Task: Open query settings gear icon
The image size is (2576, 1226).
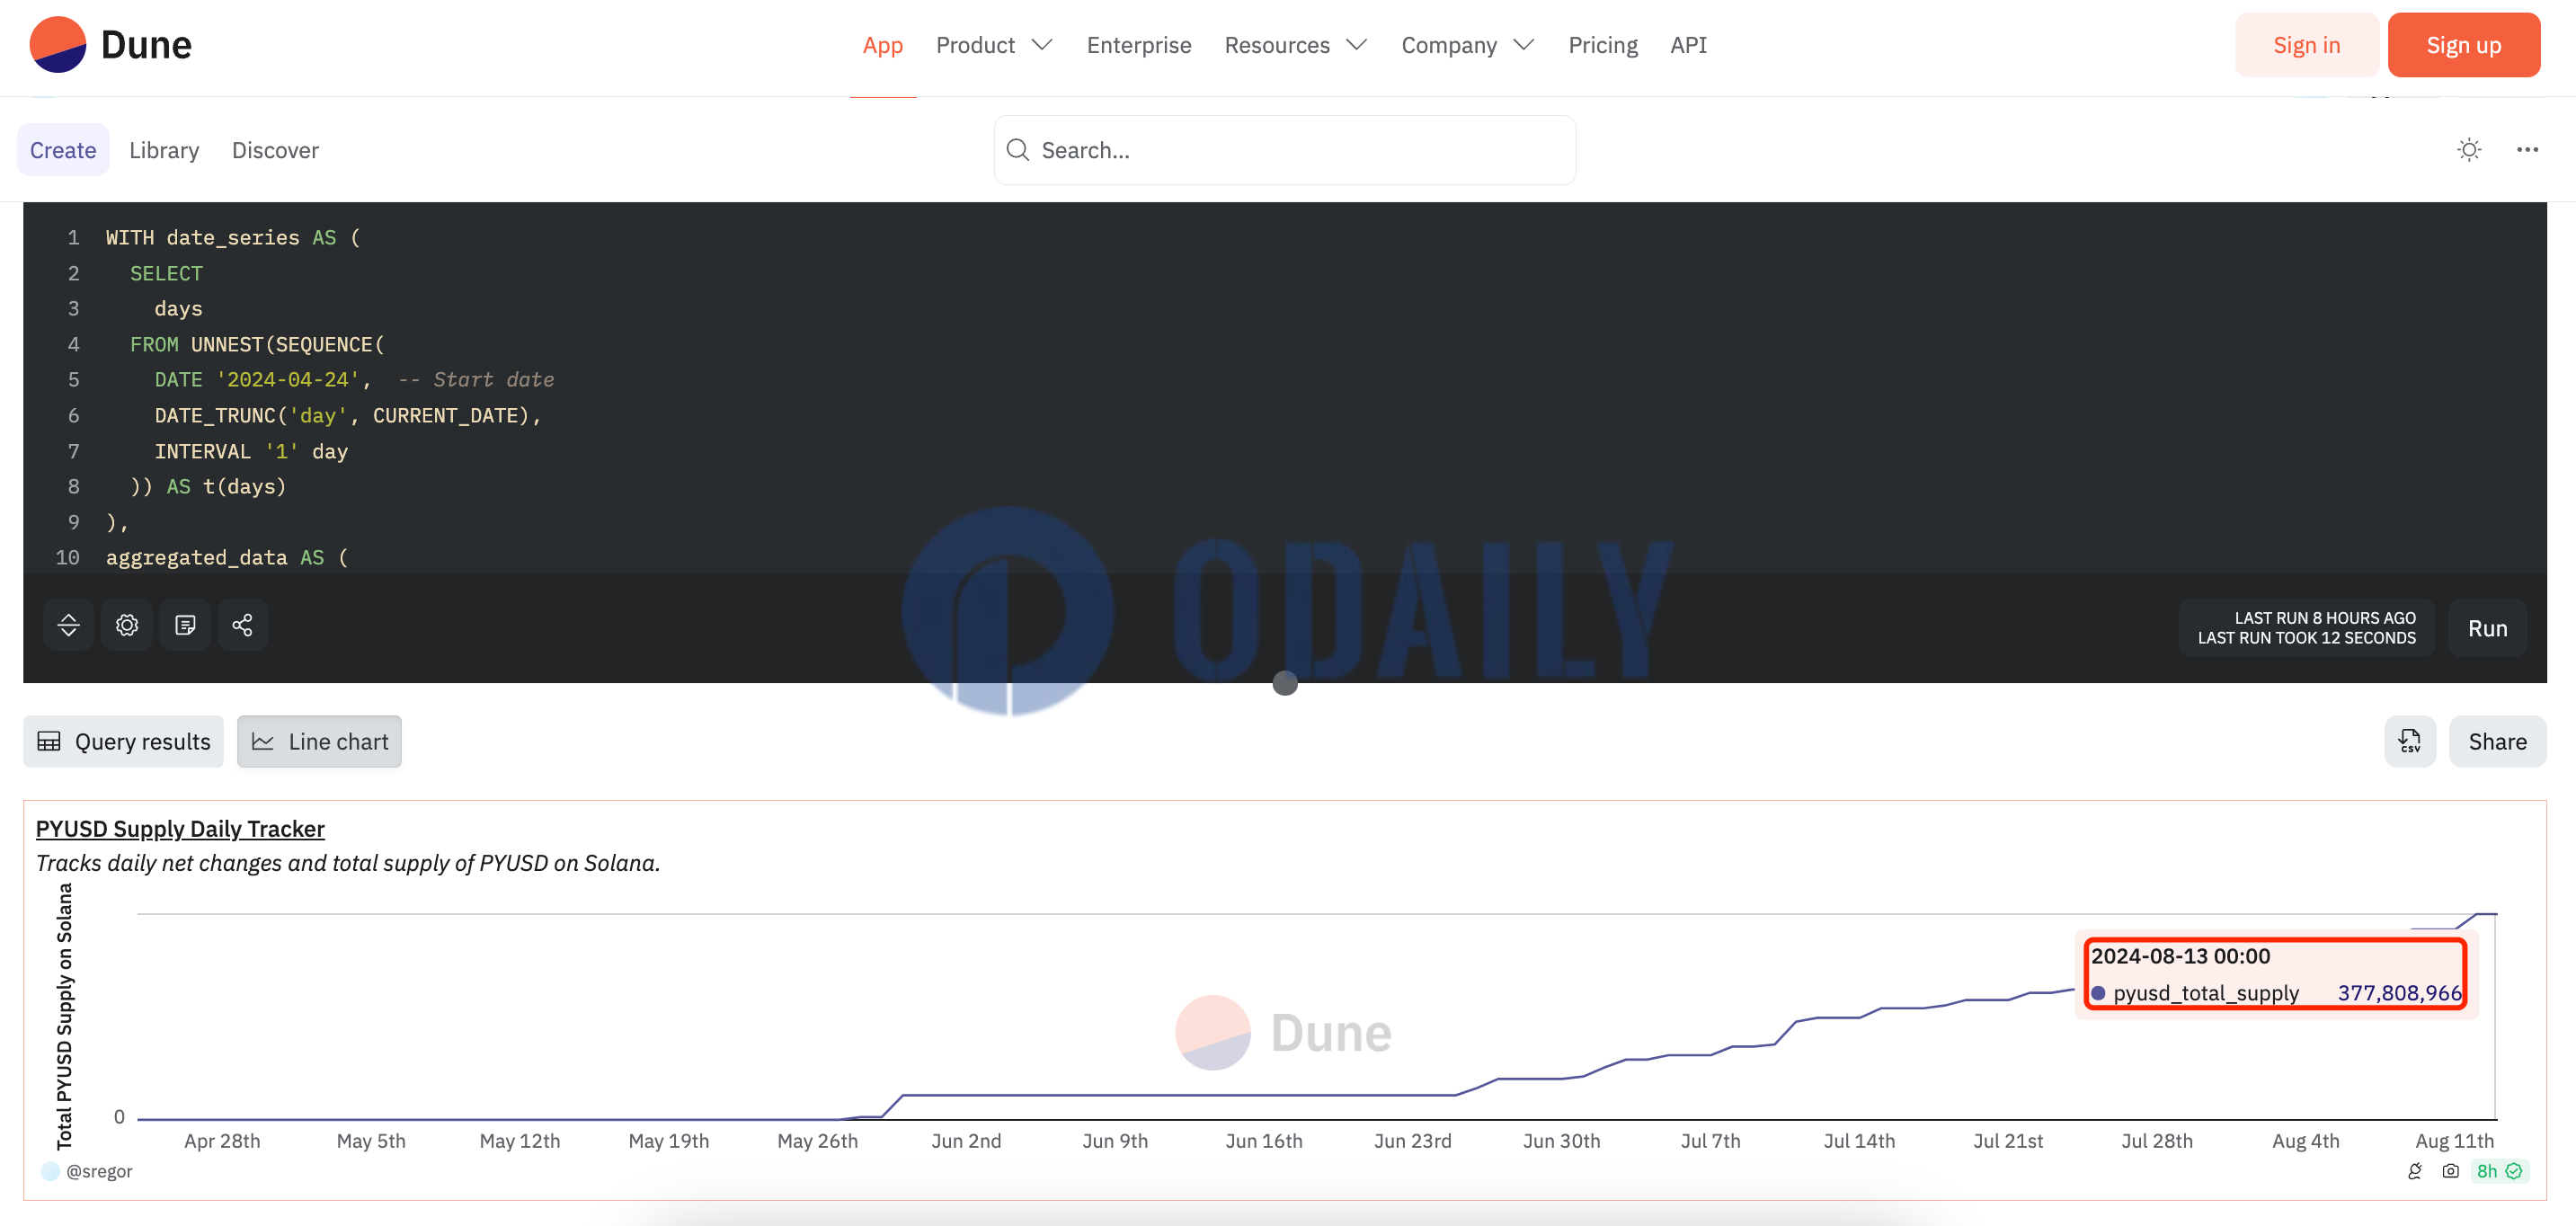Action: [x=126, y=625]
